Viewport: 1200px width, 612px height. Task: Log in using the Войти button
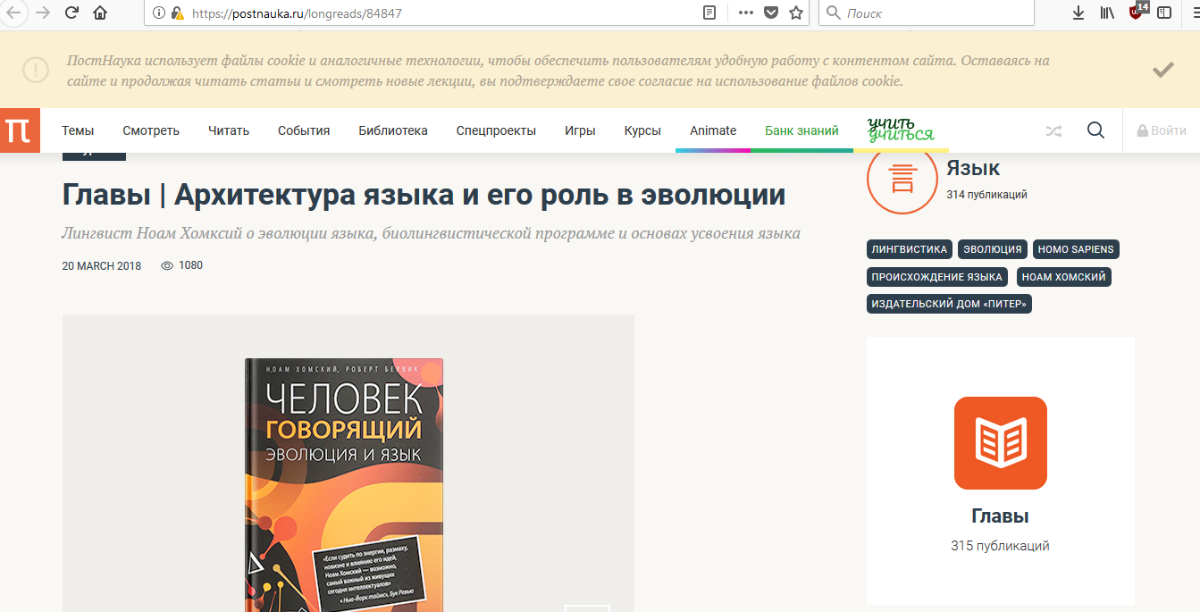pos(1161,131)
